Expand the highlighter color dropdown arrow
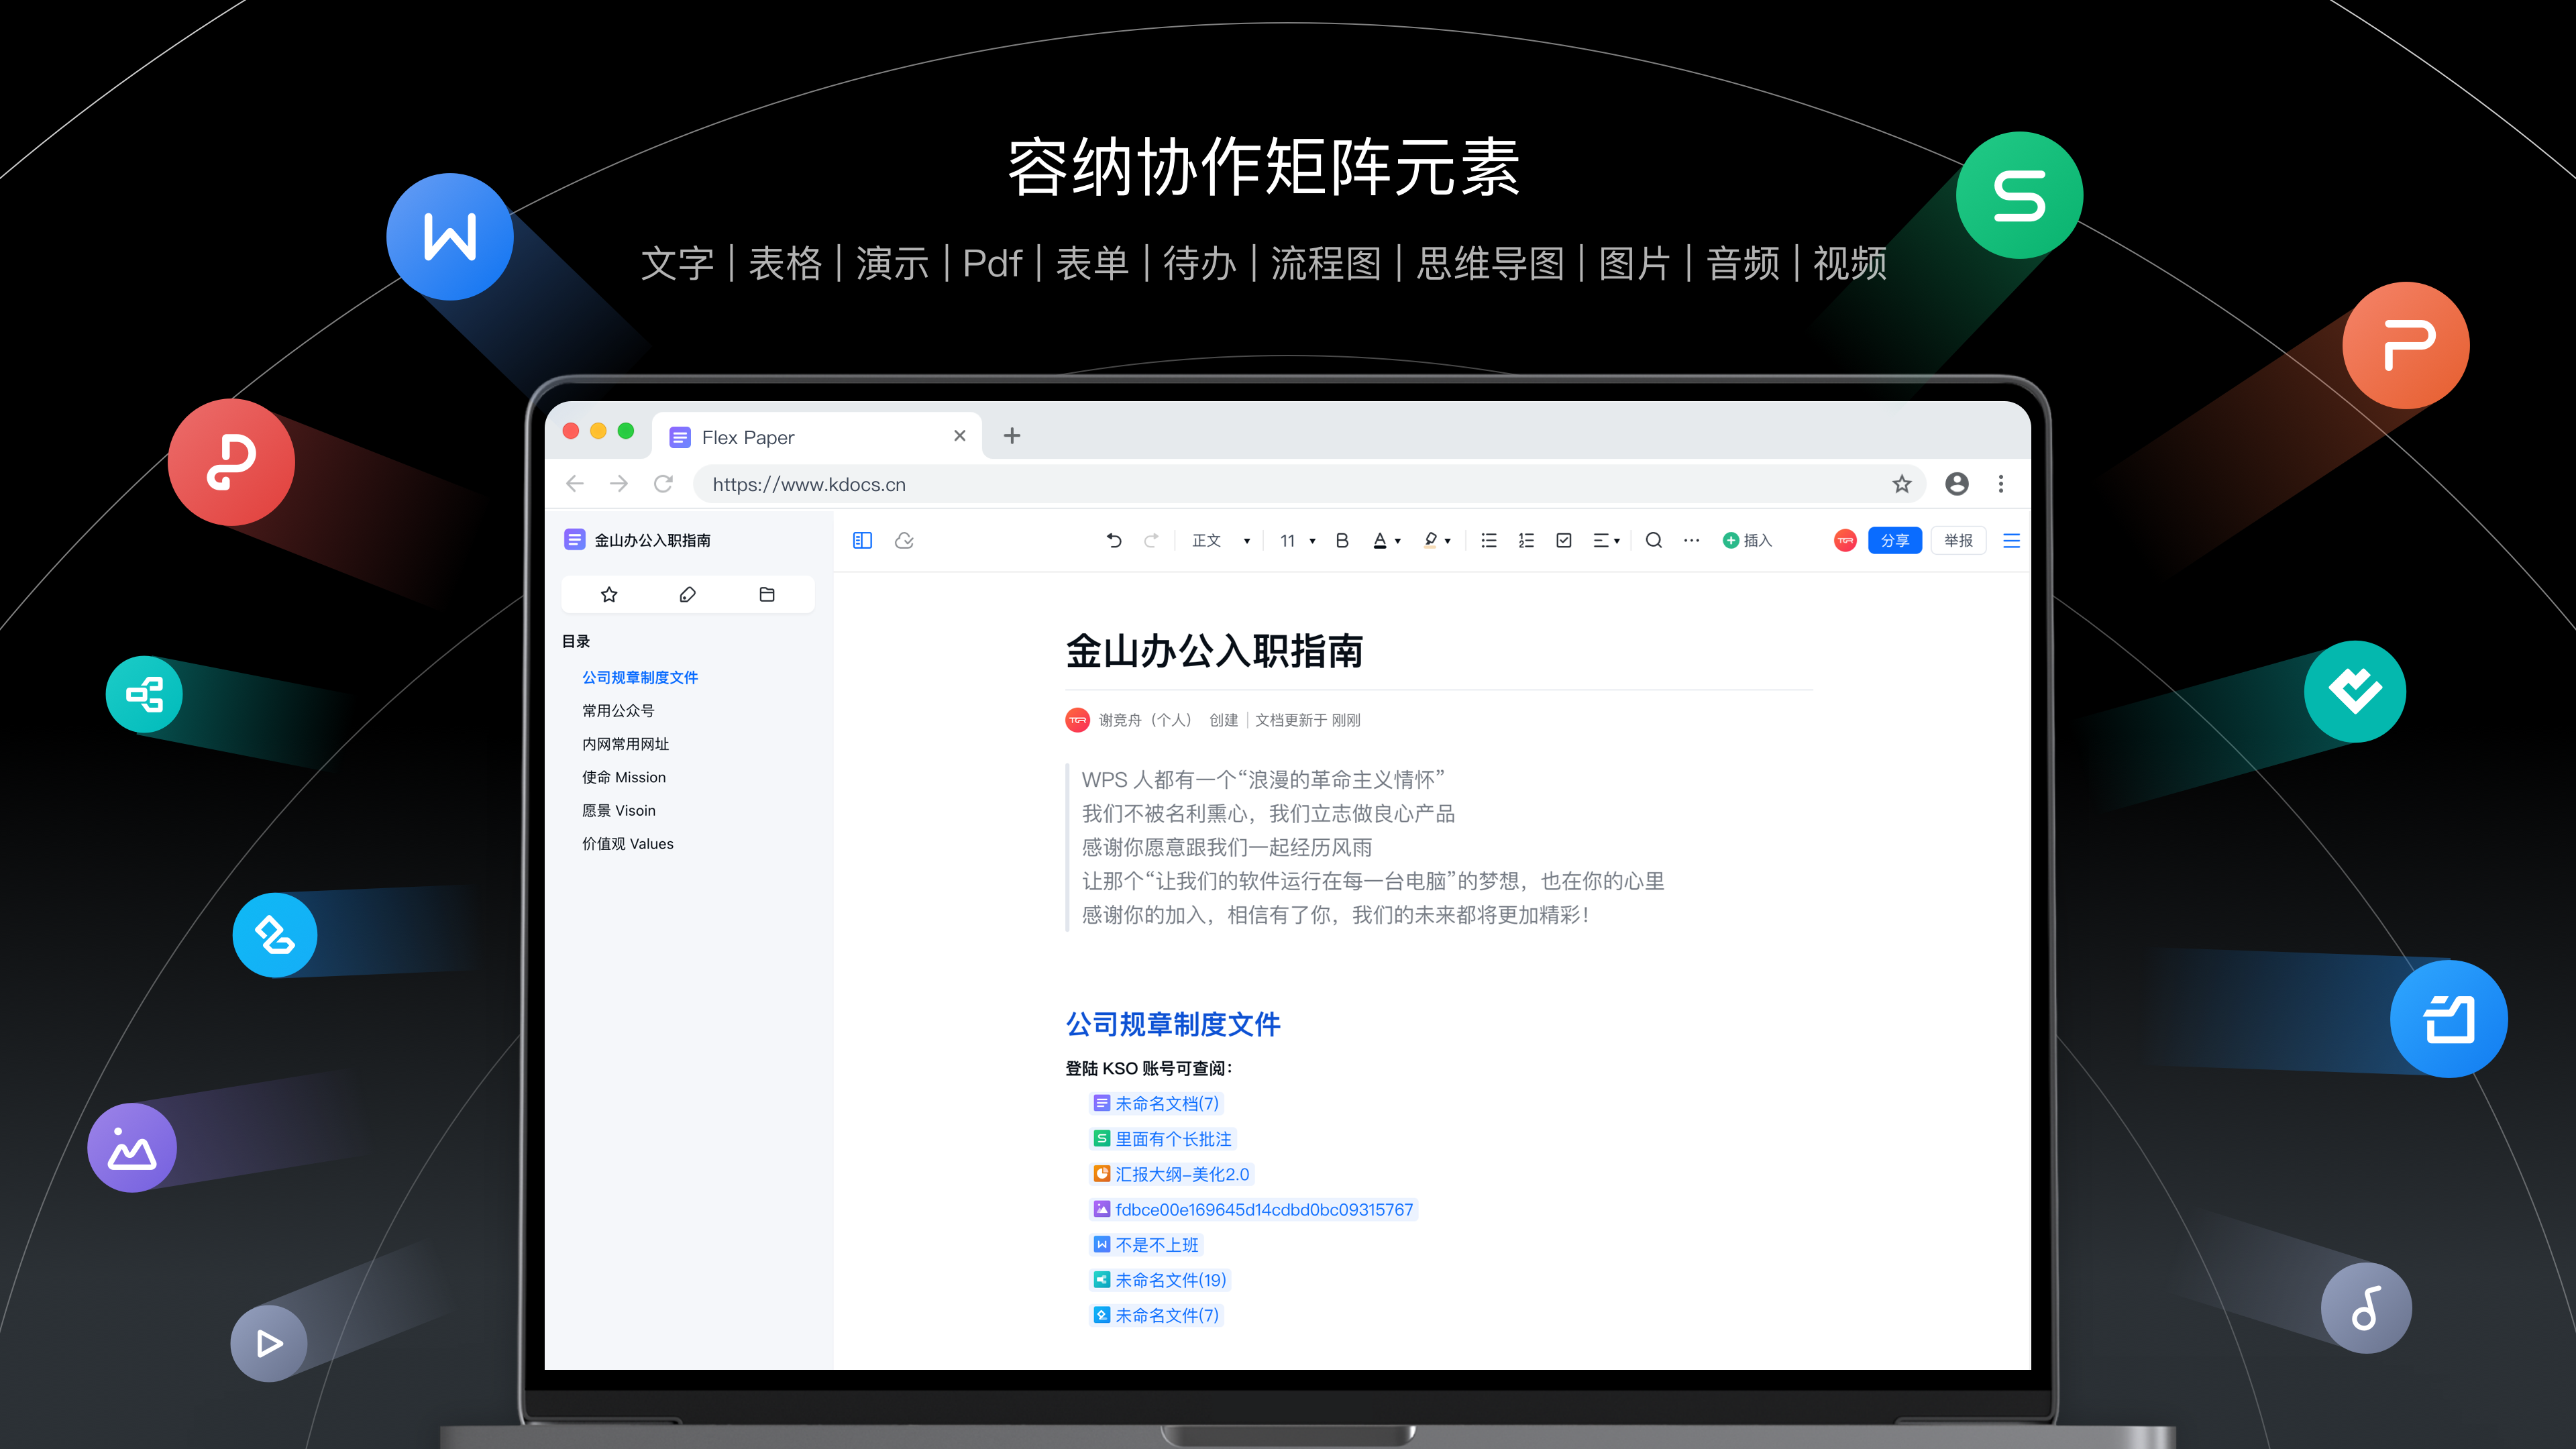 tap(1448, 541)
